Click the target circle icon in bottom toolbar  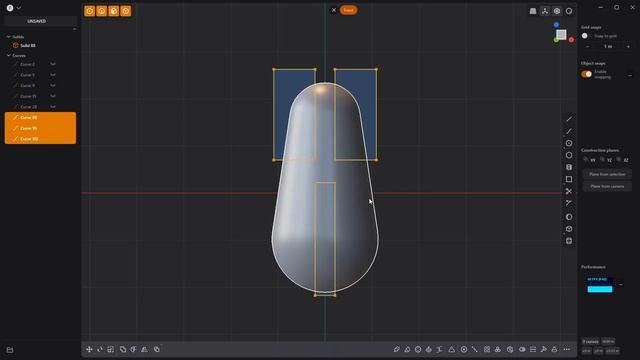[x=464, y=349]
